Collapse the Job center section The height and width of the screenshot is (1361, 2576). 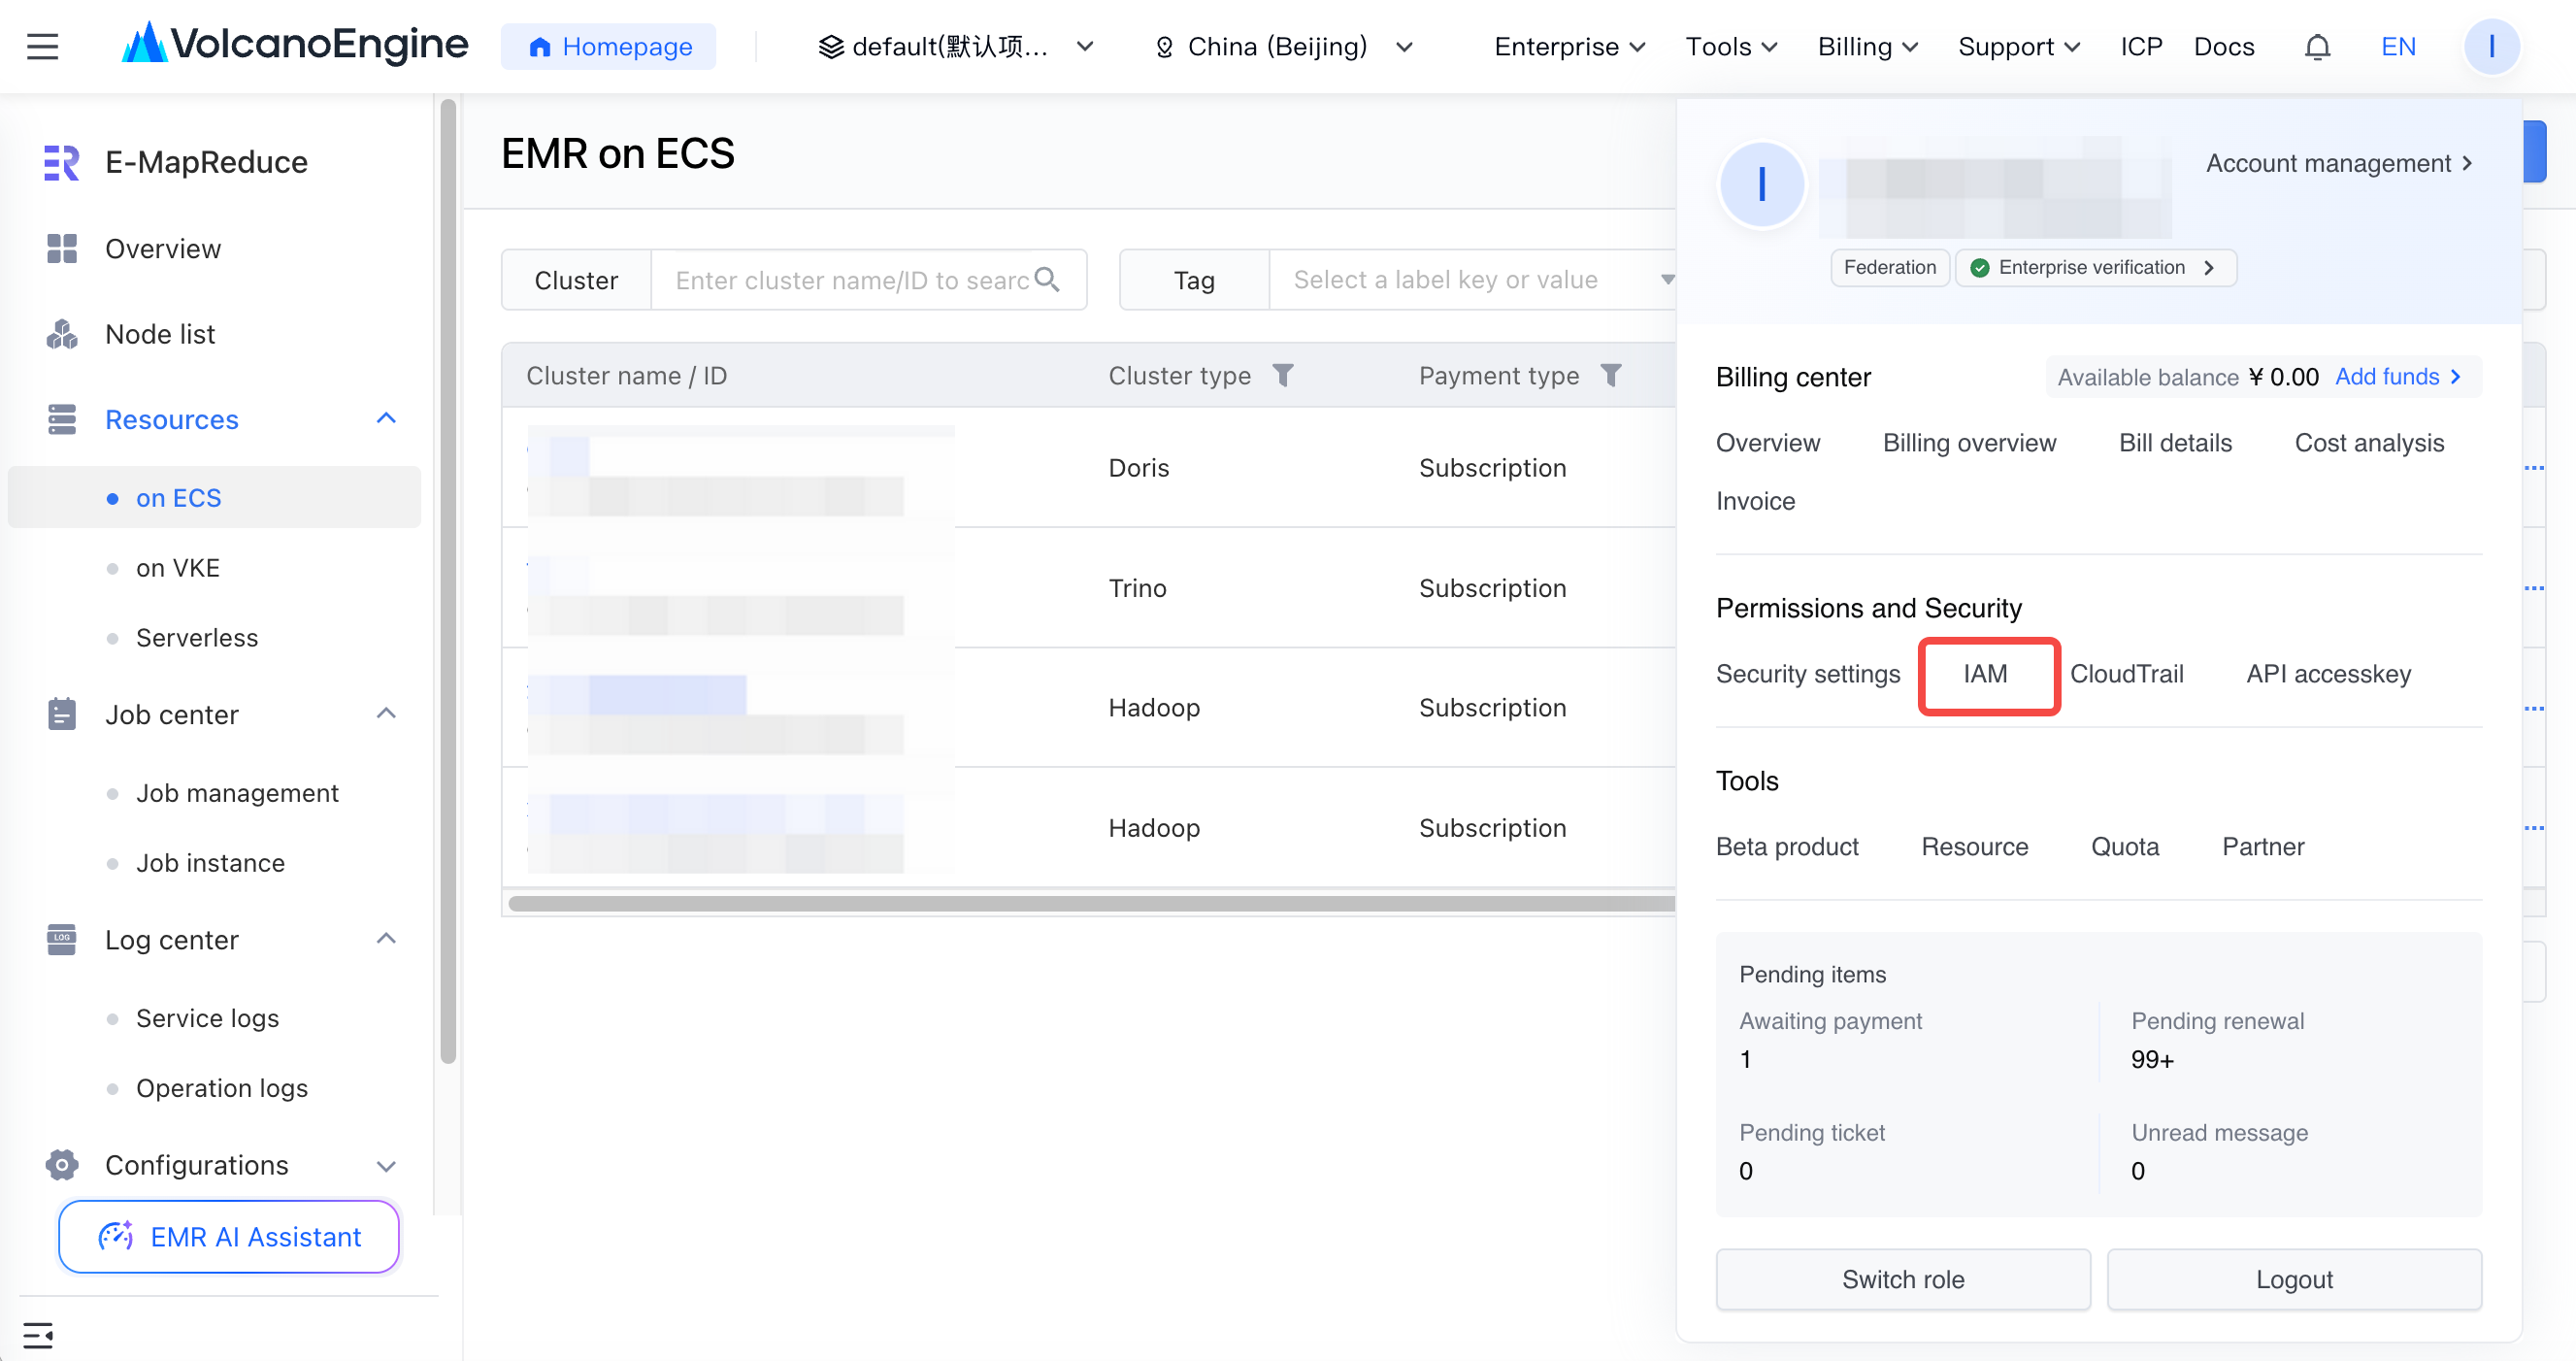coord(386,713)
